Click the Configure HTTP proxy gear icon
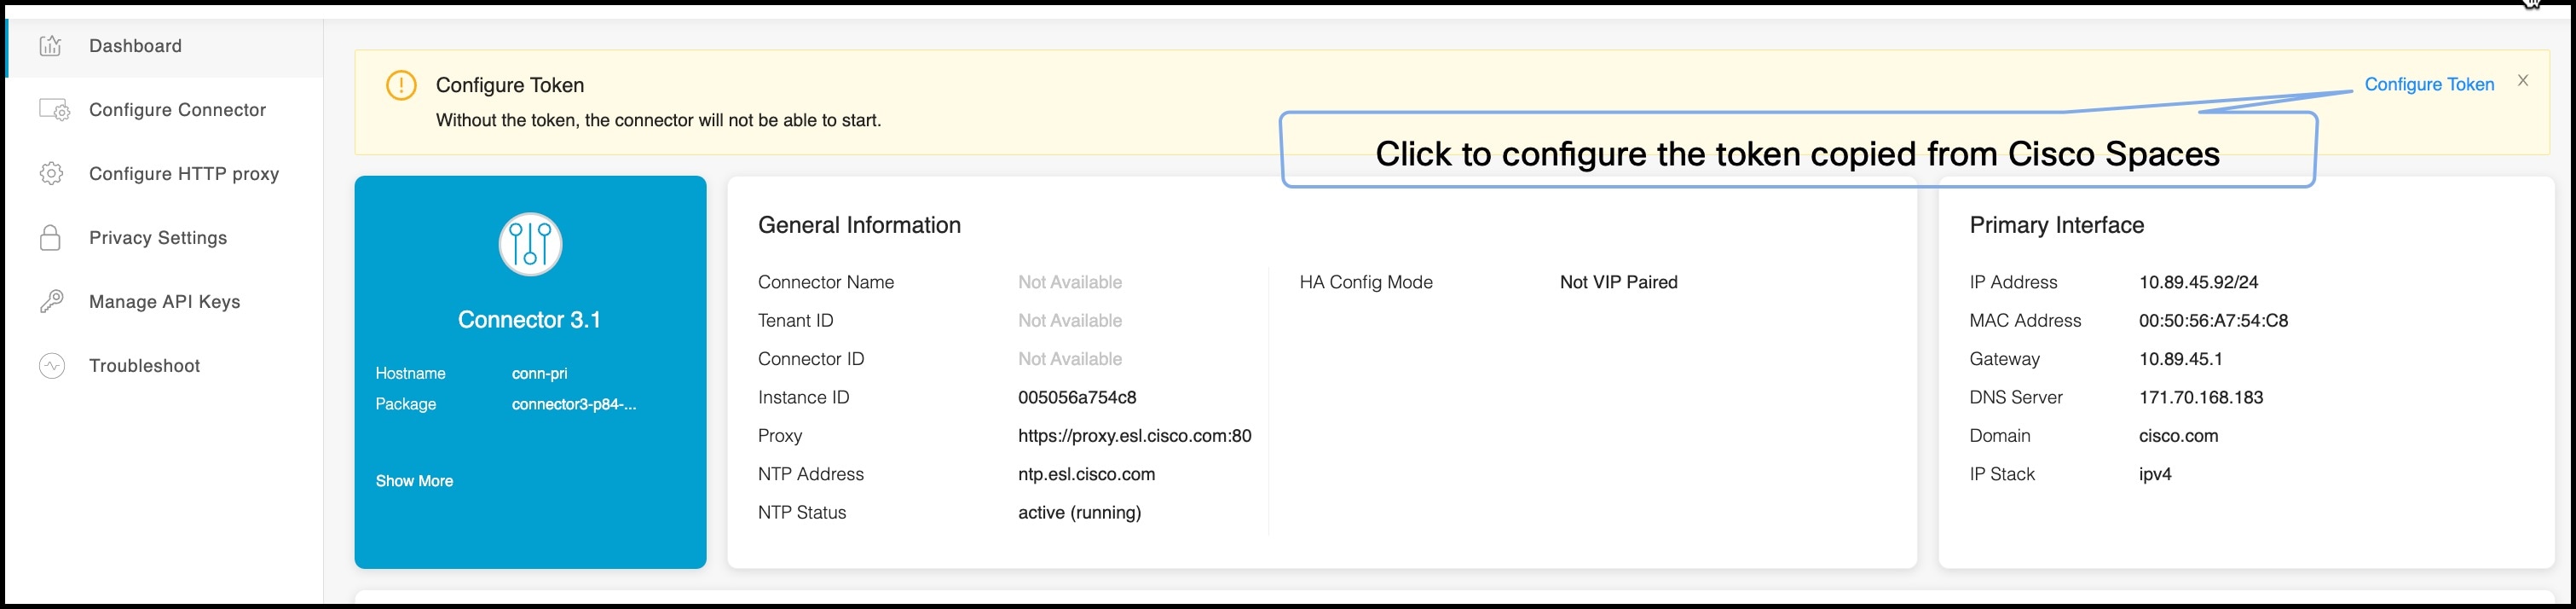The width and height of the screenshot is (2576, 609). (x=51, y=174)
